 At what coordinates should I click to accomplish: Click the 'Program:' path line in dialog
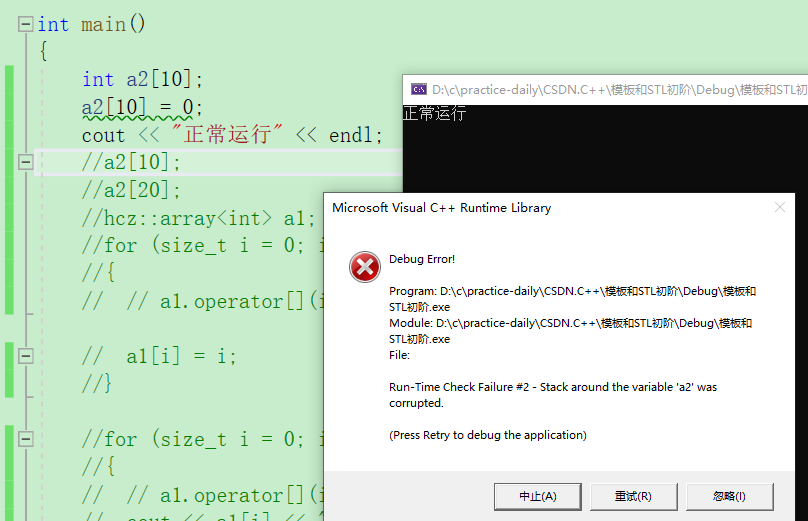pos(573,299)
